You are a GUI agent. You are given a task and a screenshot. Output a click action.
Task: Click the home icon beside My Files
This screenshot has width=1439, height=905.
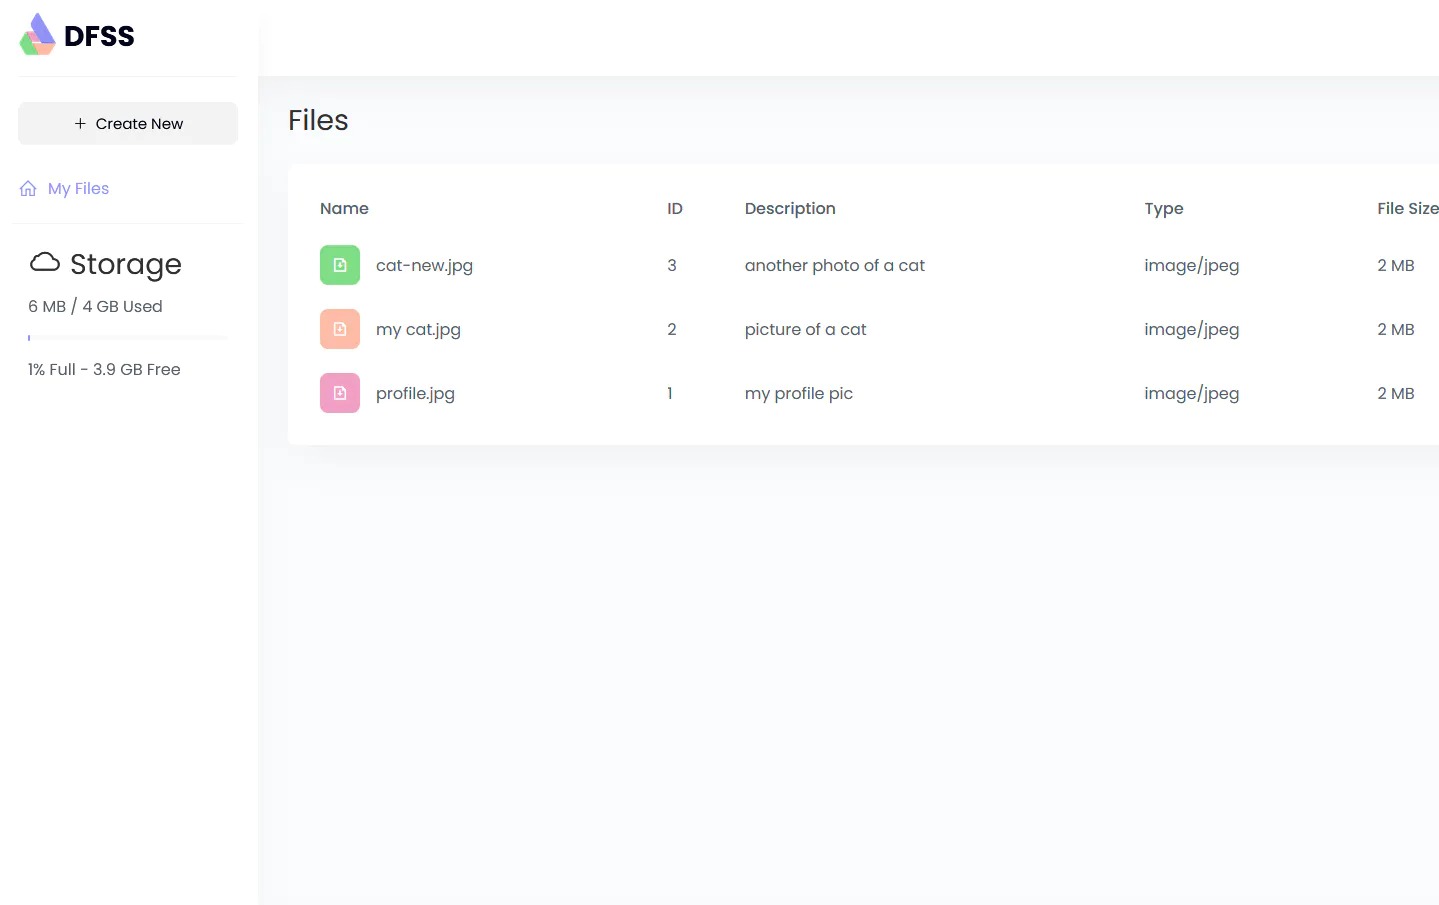click(x=28, y=189)
